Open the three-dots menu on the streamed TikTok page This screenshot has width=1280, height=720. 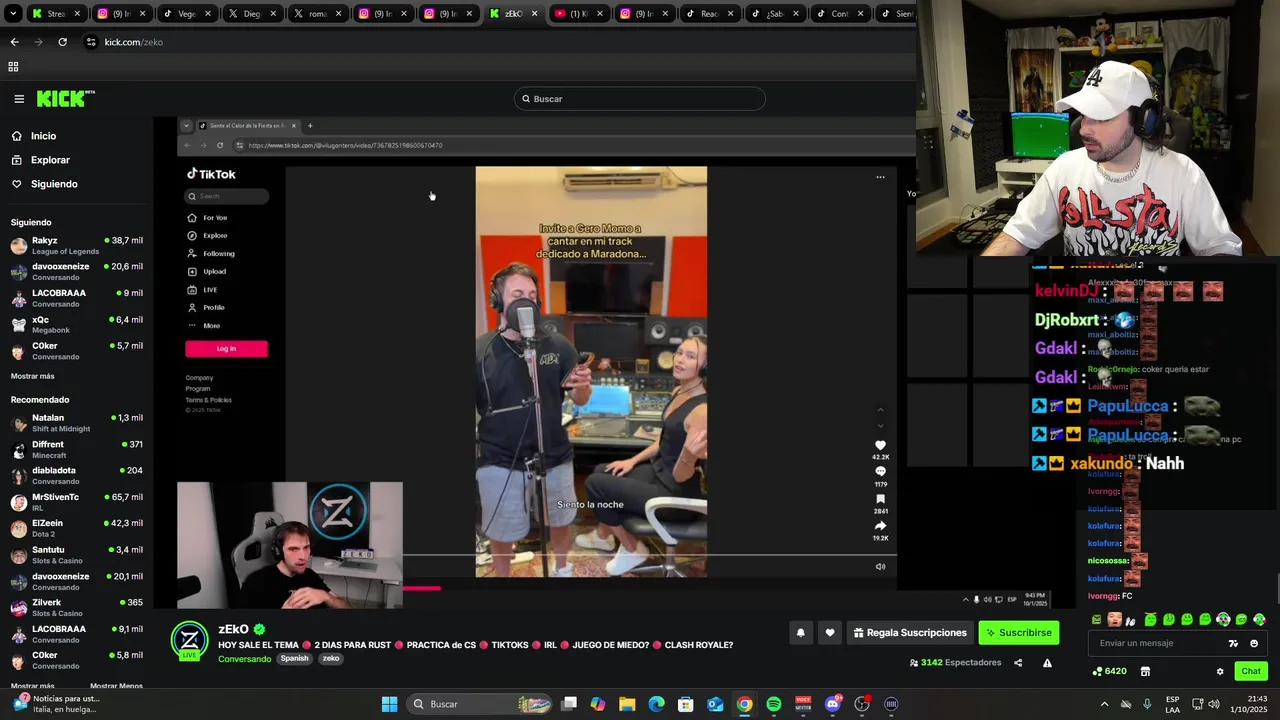tap(880, 177)
